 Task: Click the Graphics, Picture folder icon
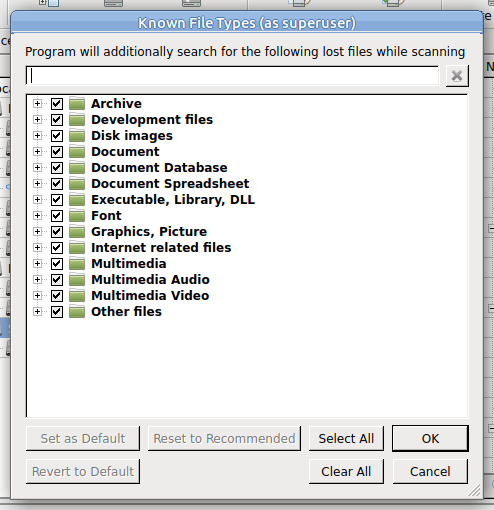coord(77,232)
